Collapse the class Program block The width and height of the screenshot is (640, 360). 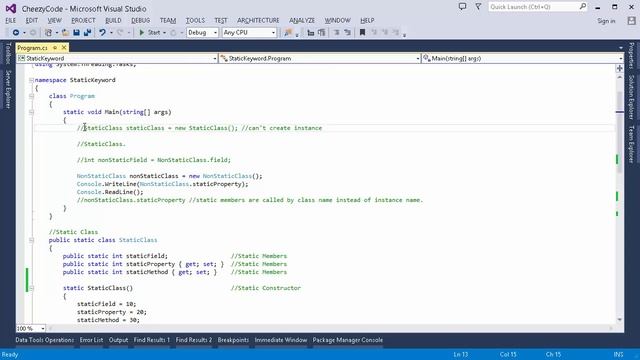(x=31, y=96)
